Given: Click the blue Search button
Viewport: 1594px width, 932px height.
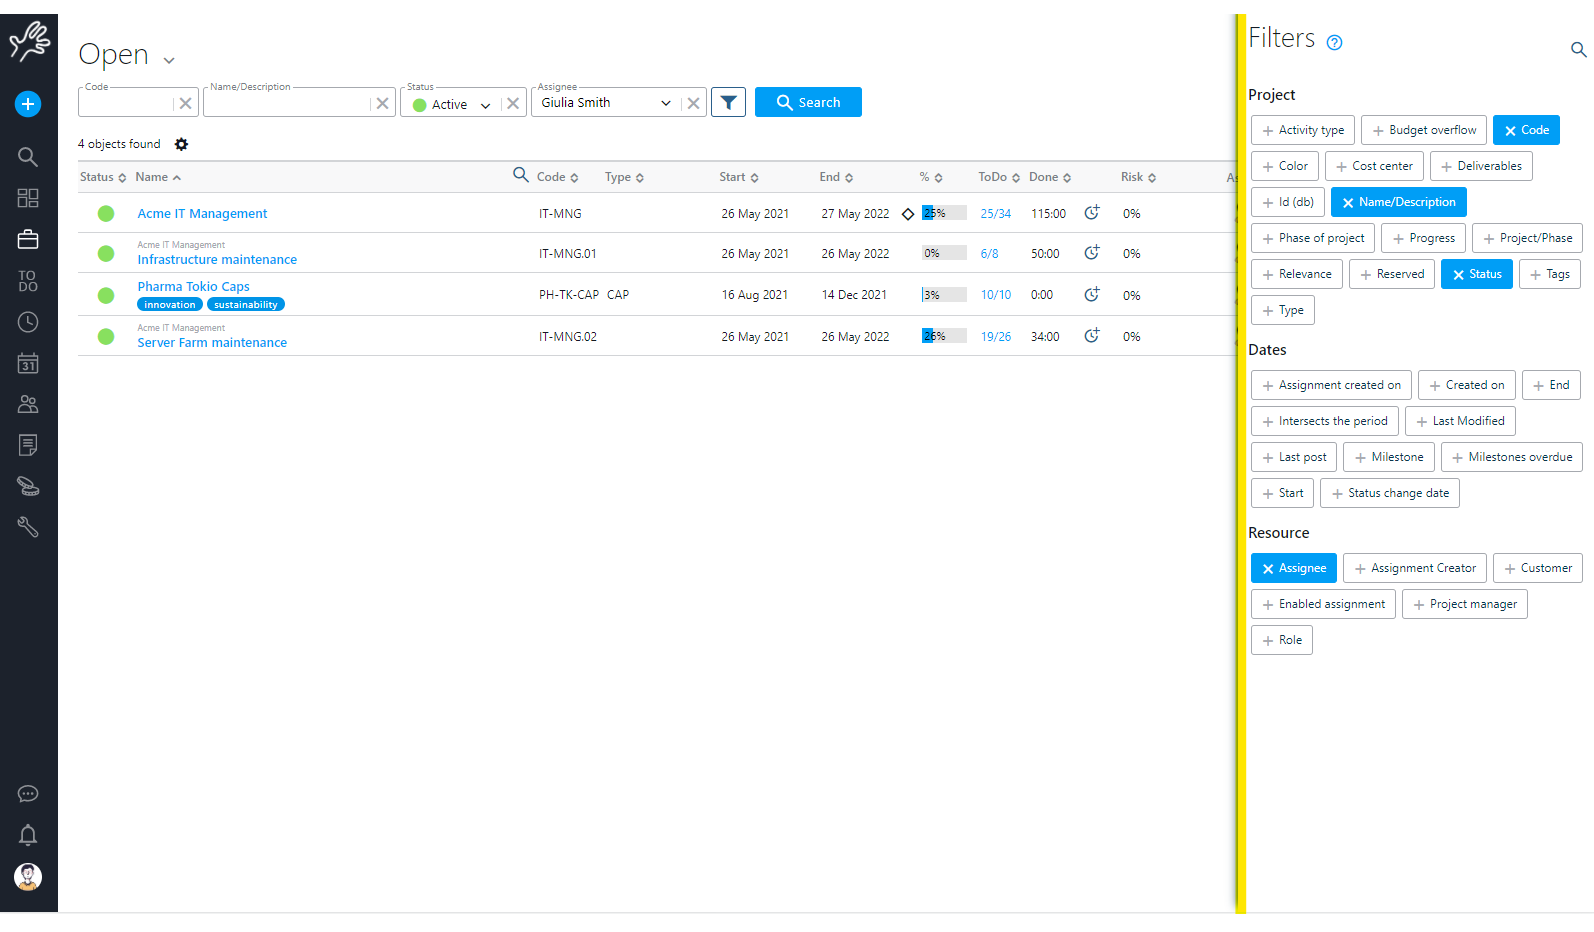Looking at the screenshot, I should coord(808,102).
